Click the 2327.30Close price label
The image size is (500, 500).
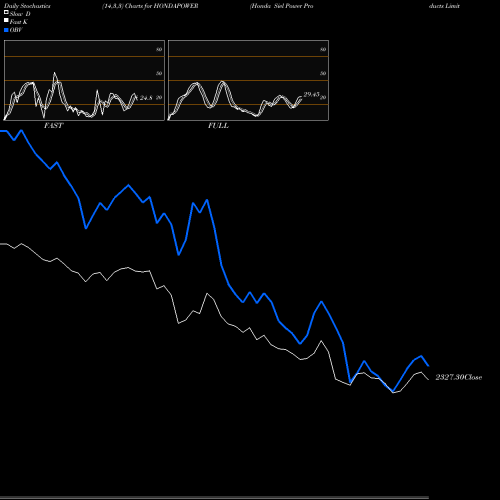pyautogui.click(x=459, y=377)
